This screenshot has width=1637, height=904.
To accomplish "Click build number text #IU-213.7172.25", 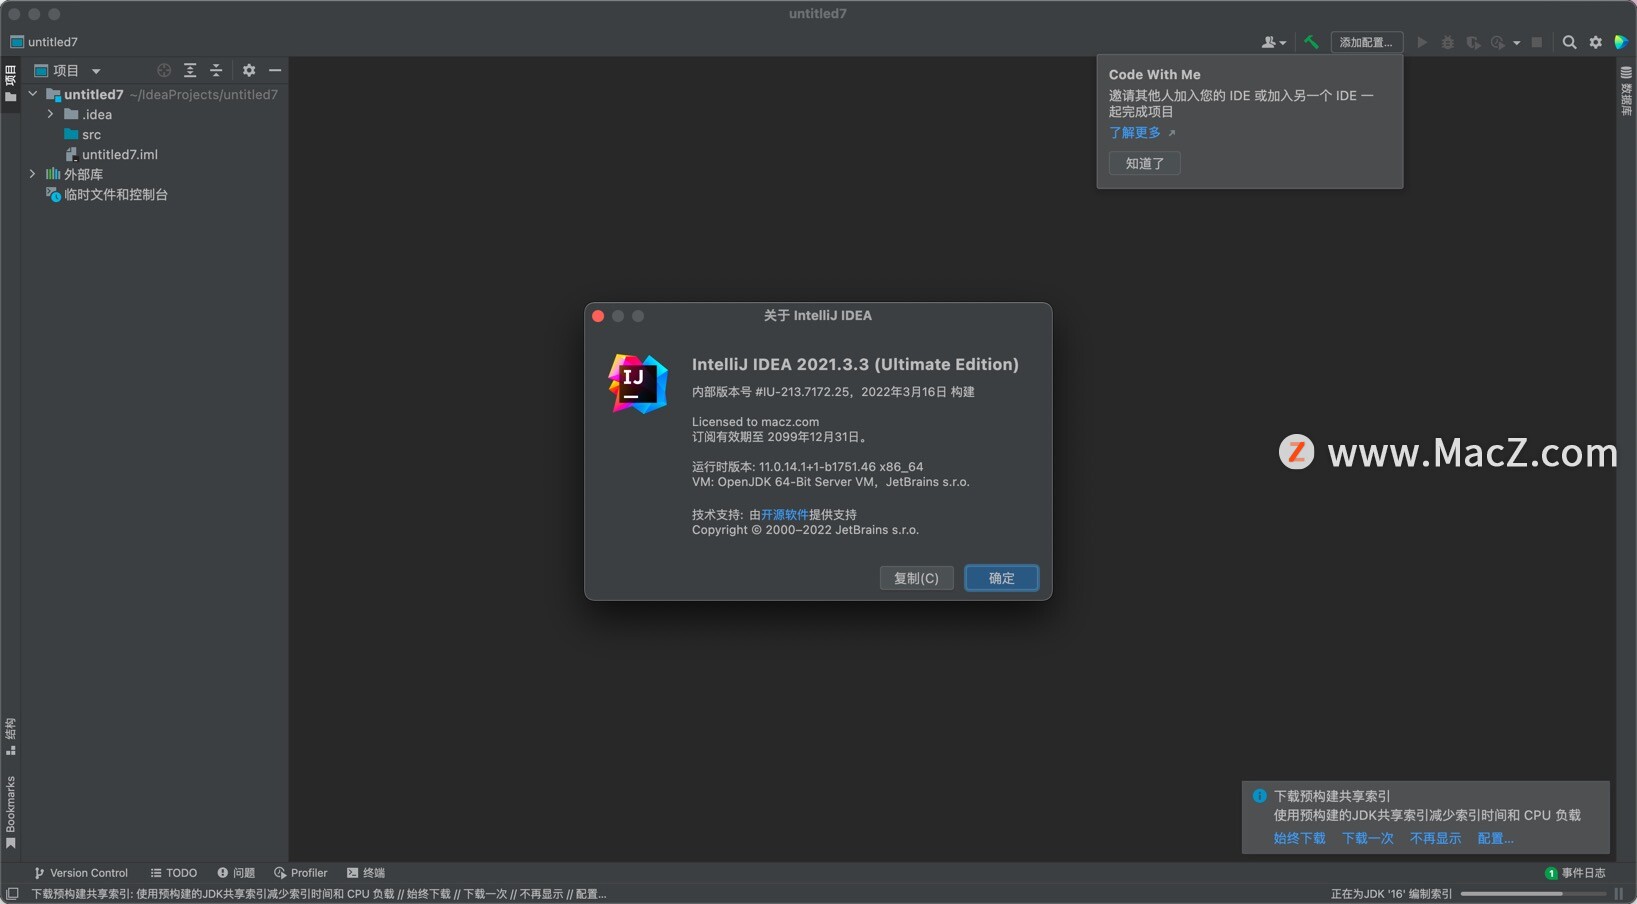I will pyautogui.click(x=802, y=392).
